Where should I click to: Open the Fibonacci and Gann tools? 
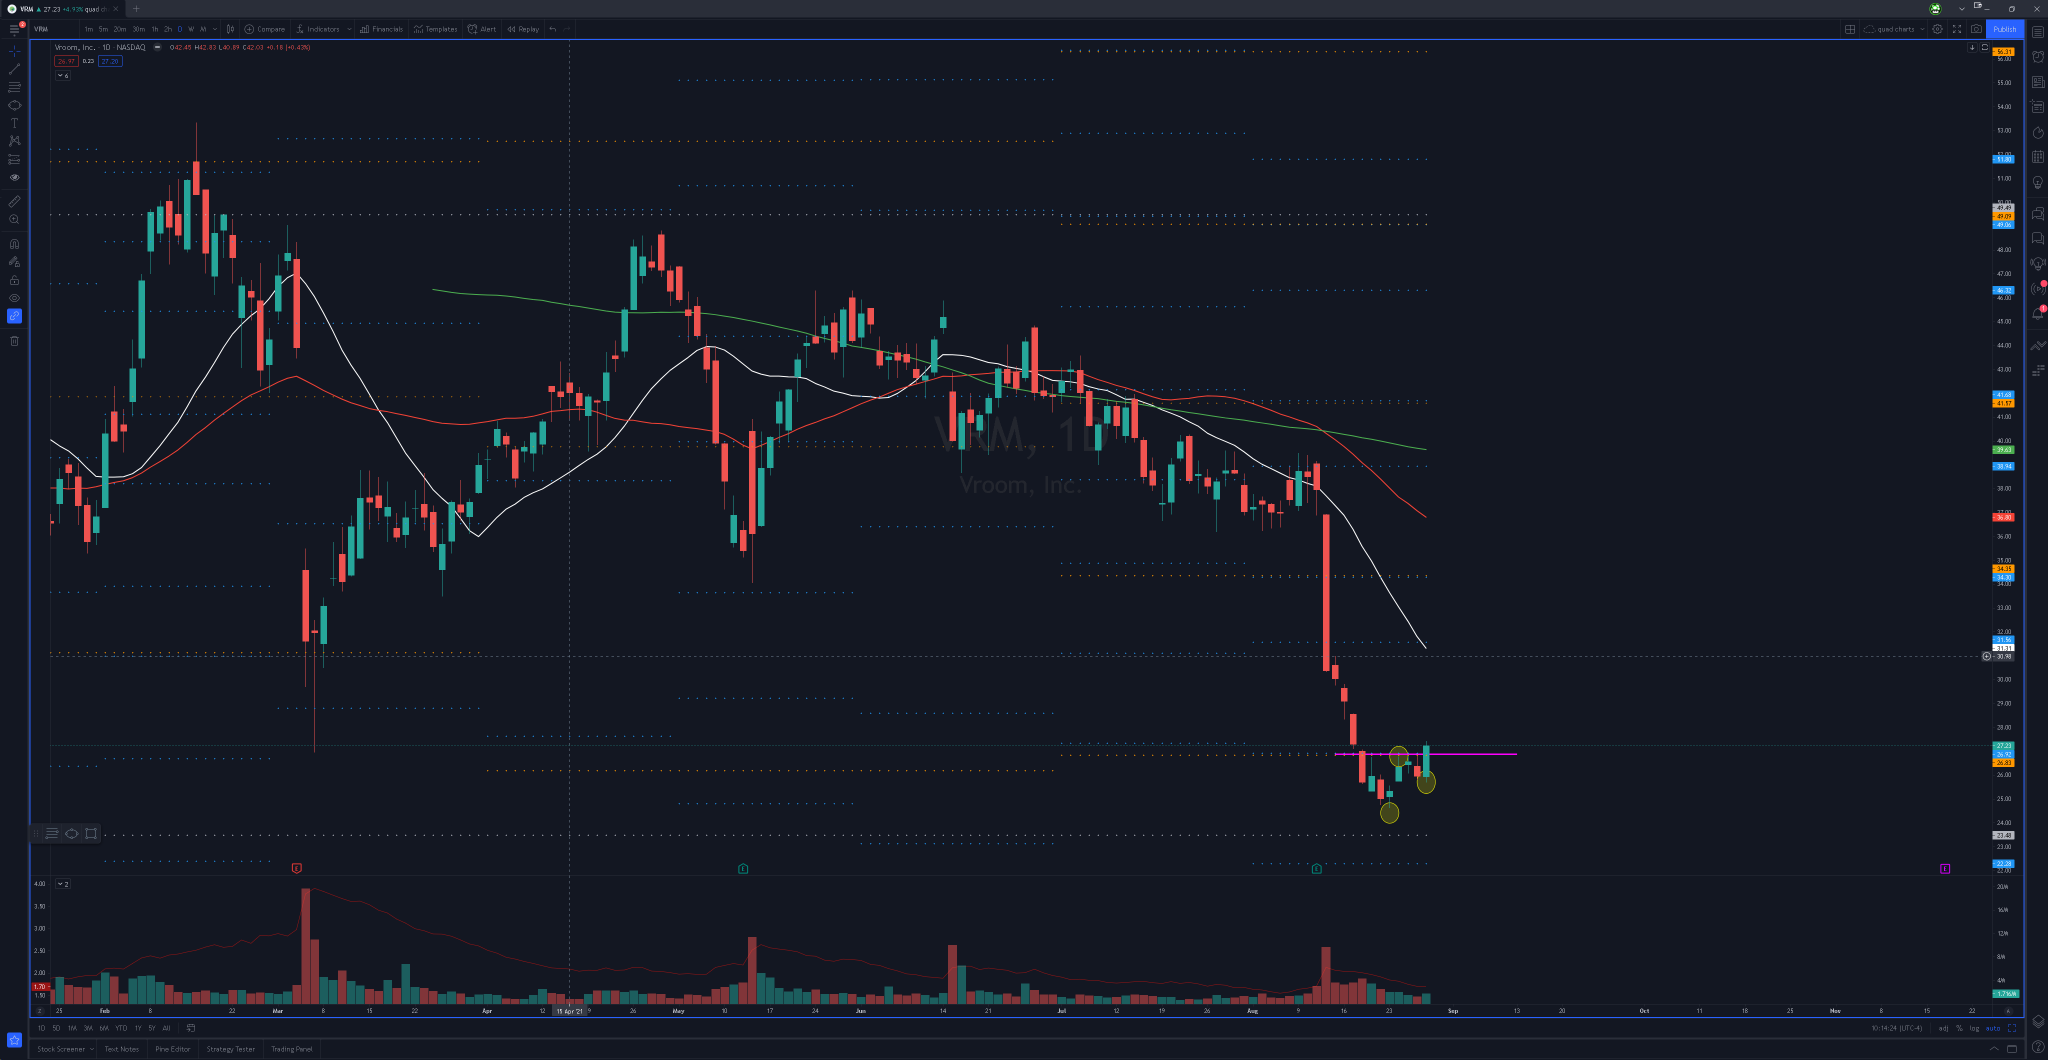pos(14,87)
